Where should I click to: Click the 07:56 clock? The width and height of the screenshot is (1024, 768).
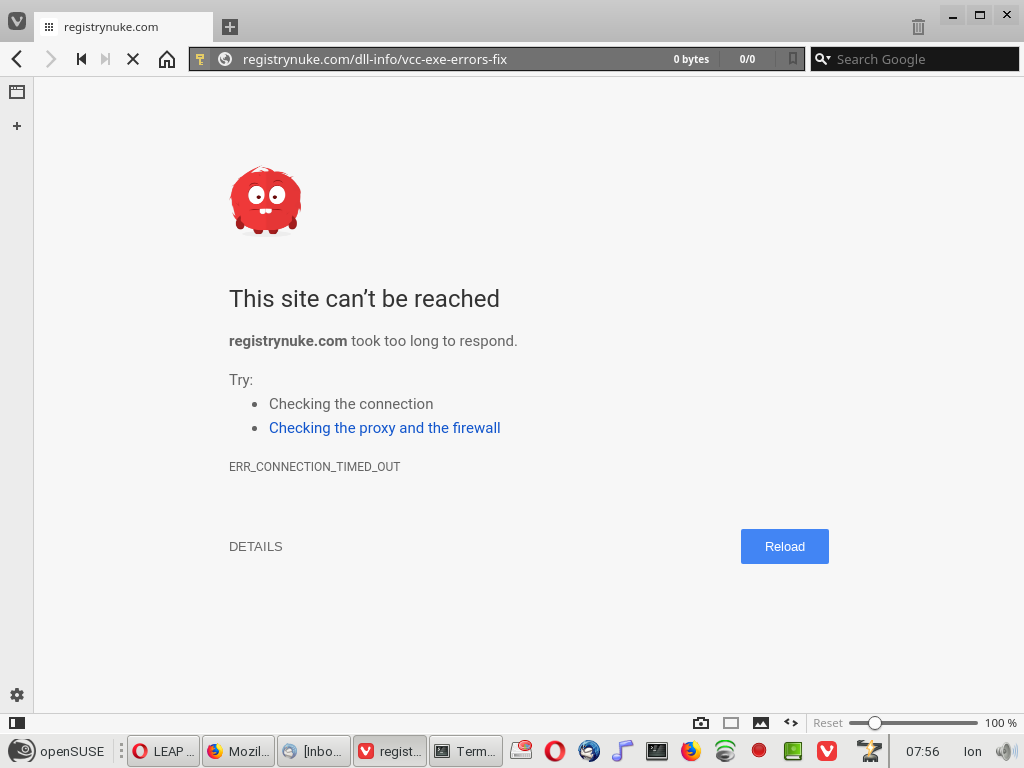tap(922, 752)
